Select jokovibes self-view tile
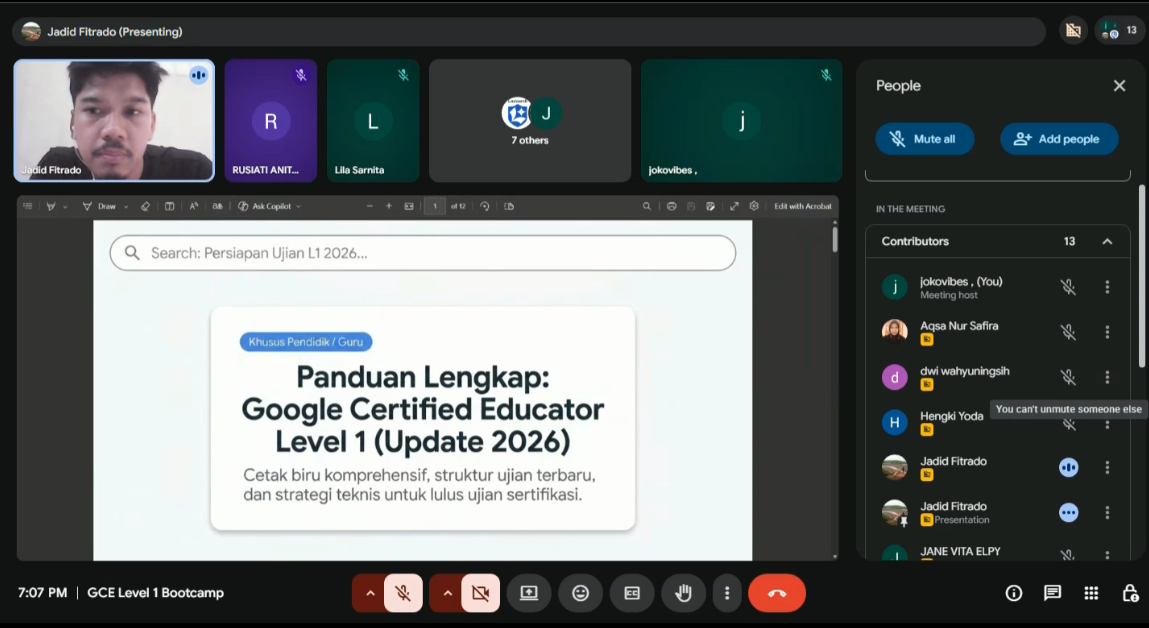This screenshot has height=628, width=1149. point(742,120)
